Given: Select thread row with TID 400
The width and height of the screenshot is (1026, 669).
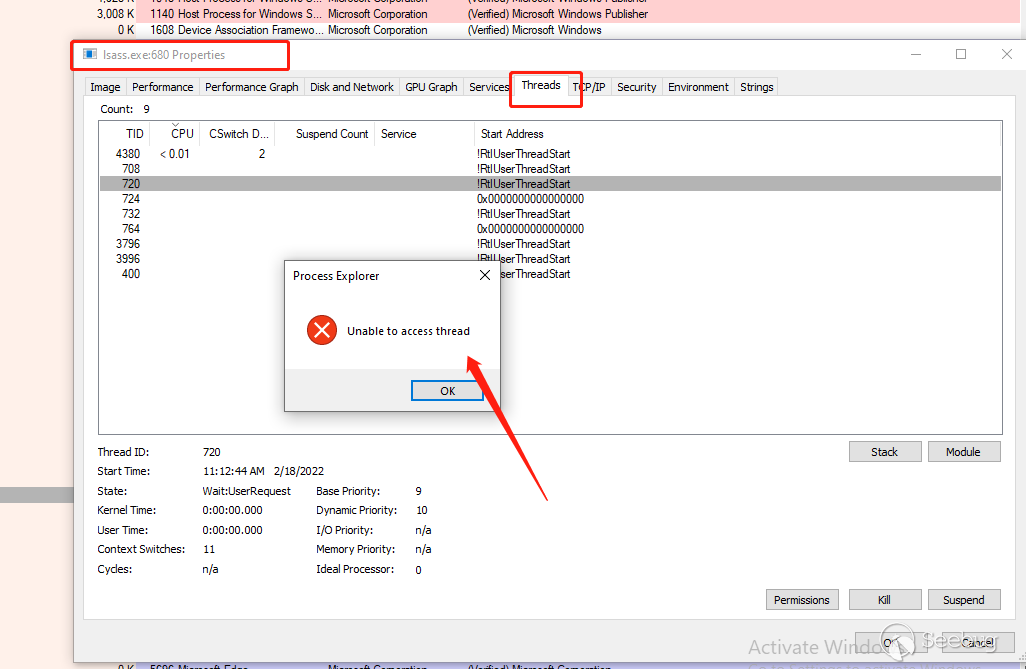Looking at the screenshot, I should coord(550,274).
